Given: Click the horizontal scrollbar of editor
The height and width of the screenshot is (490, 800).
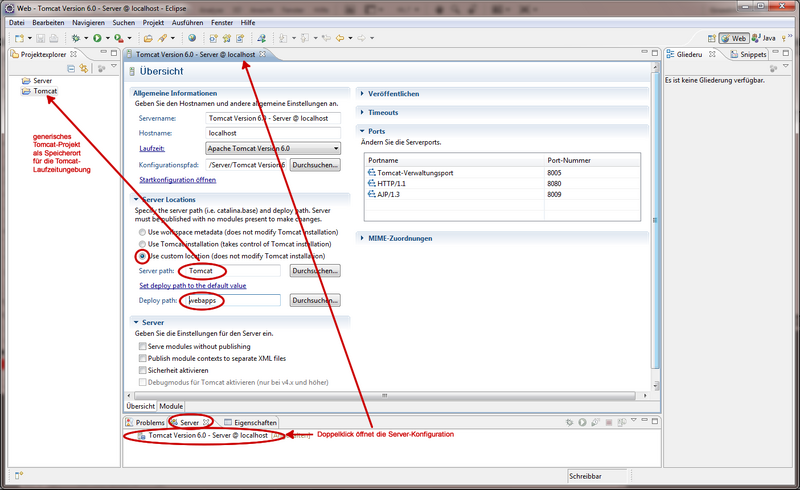Looking at the screenshot, I should [385, 396].
